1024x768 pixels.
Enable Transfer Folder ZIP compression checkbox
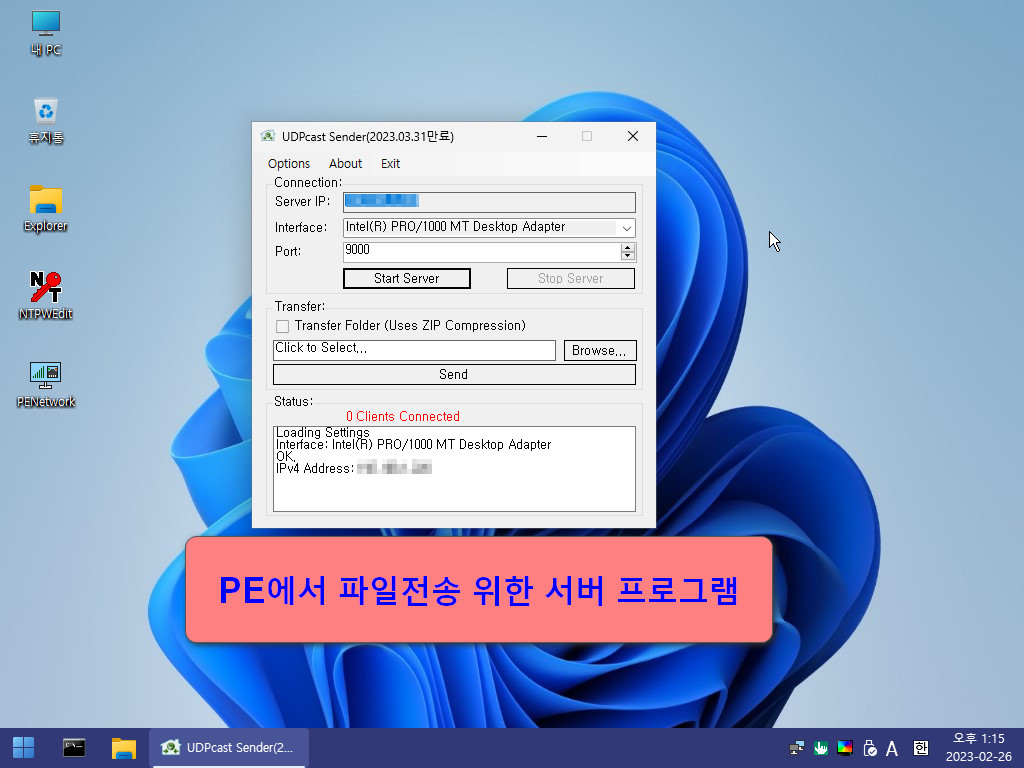coord(282,326)
